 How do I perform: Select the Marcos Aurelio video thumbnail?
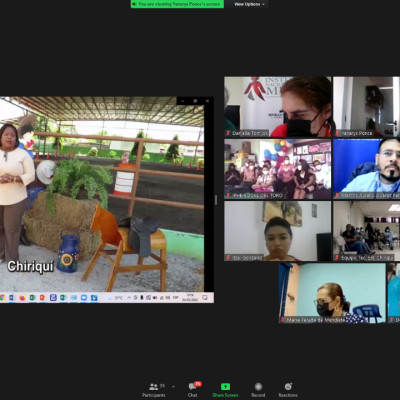pyautogui.click(x=367, y=169)
